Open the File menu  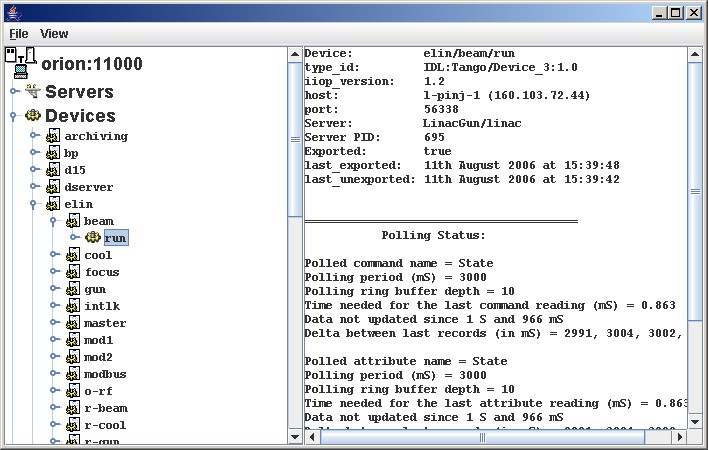(x=19, y=33)
